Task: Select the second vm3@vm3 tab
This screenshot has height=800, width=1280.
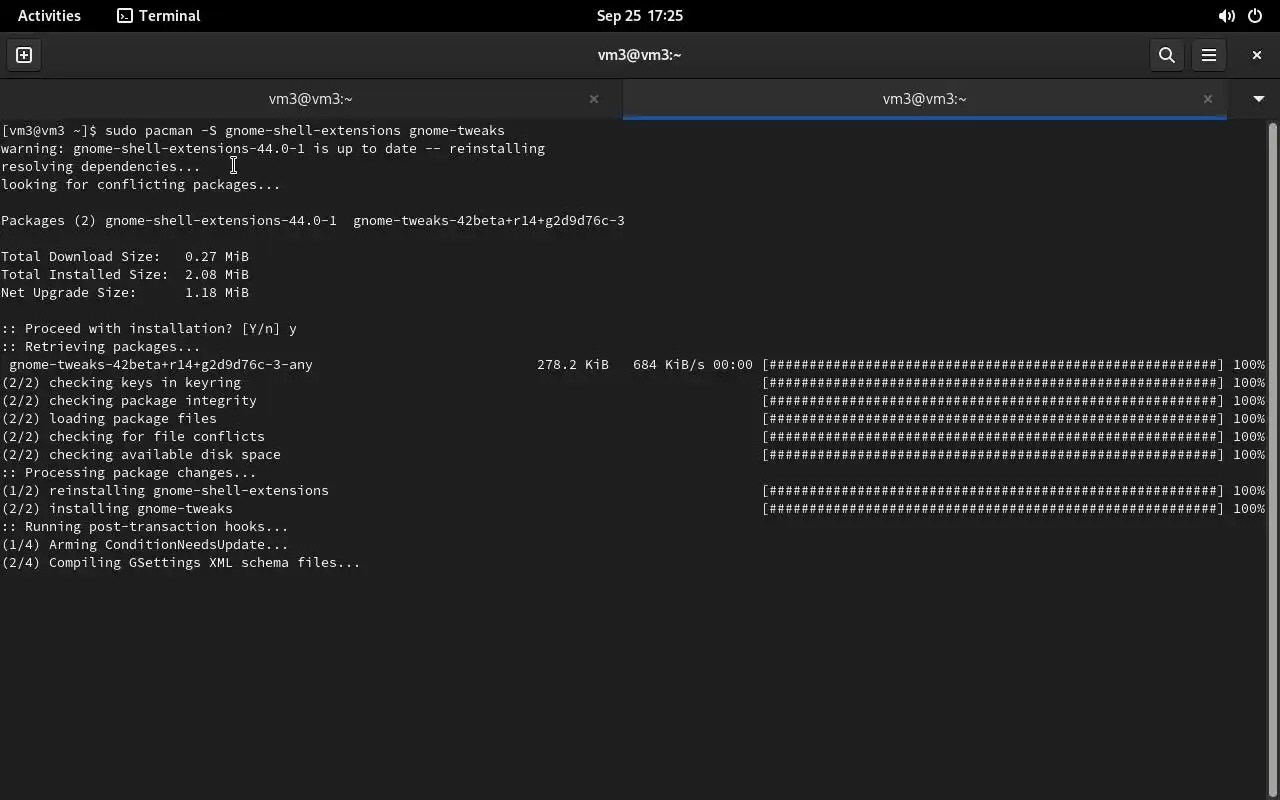Action: (x=924, y=99)
